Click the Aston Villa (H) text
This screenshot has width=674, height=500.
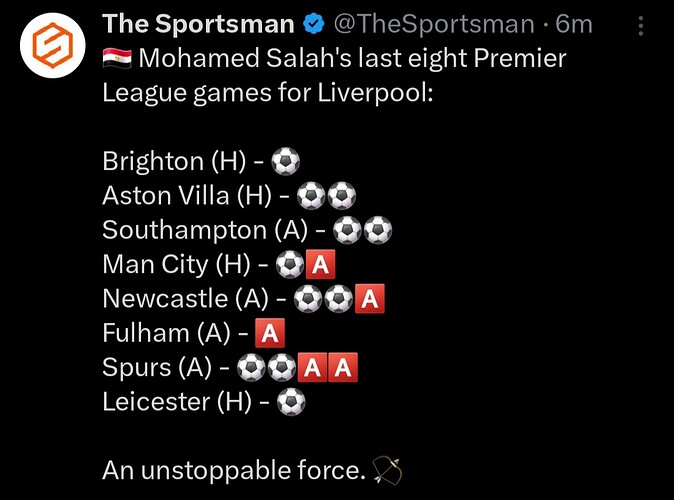coord(187,196)
